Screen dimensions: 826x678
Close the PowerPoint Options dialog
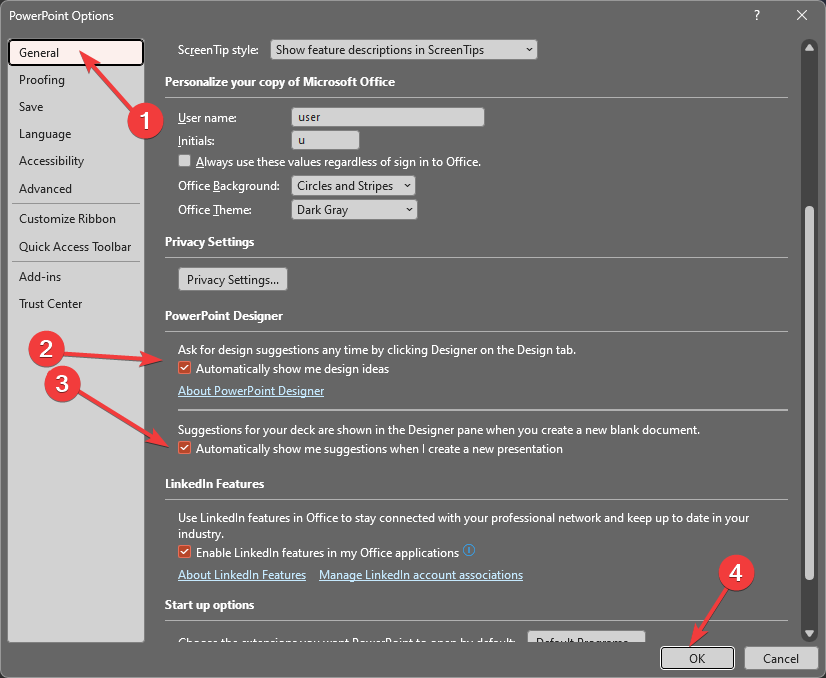802,15
